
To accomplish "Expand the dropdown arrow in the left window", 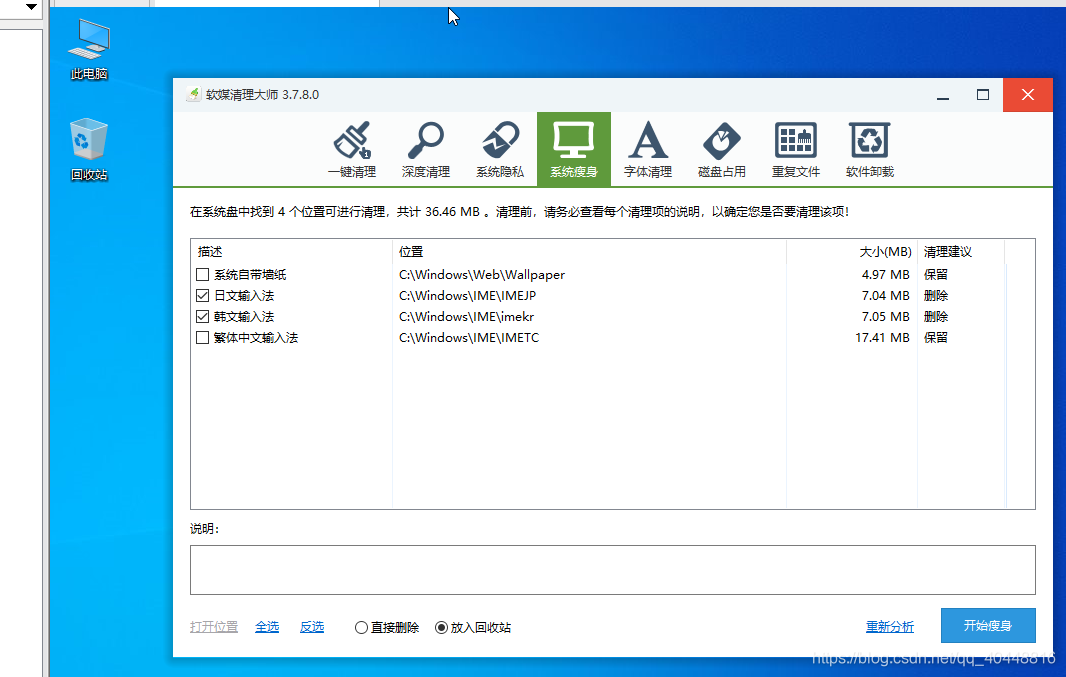I will tap(31, 7).
